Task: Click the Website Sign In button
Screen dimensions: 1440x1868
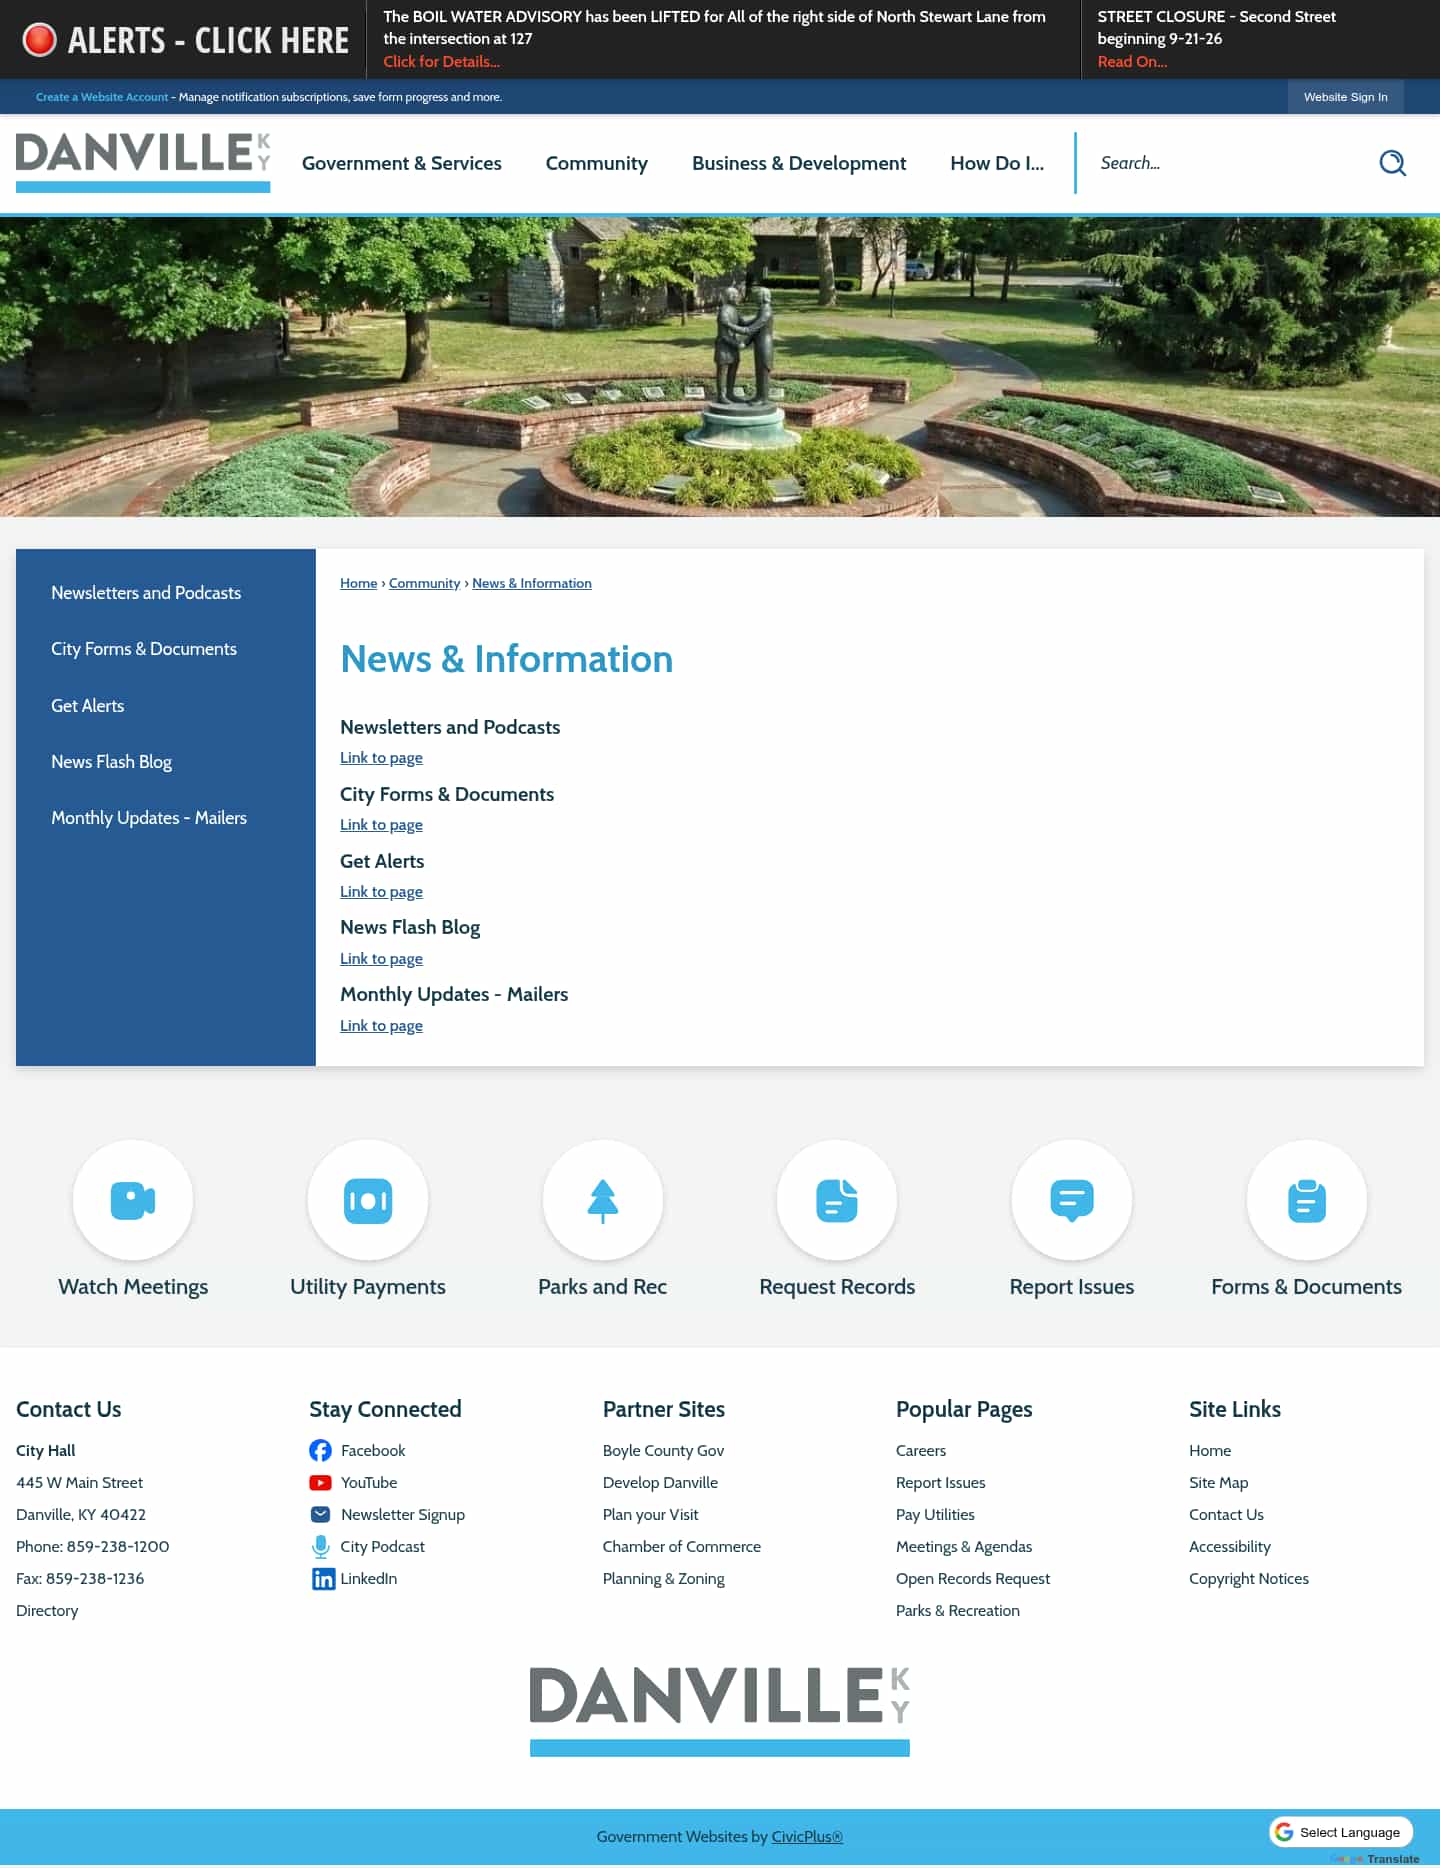Action: tap(1345, 97)
